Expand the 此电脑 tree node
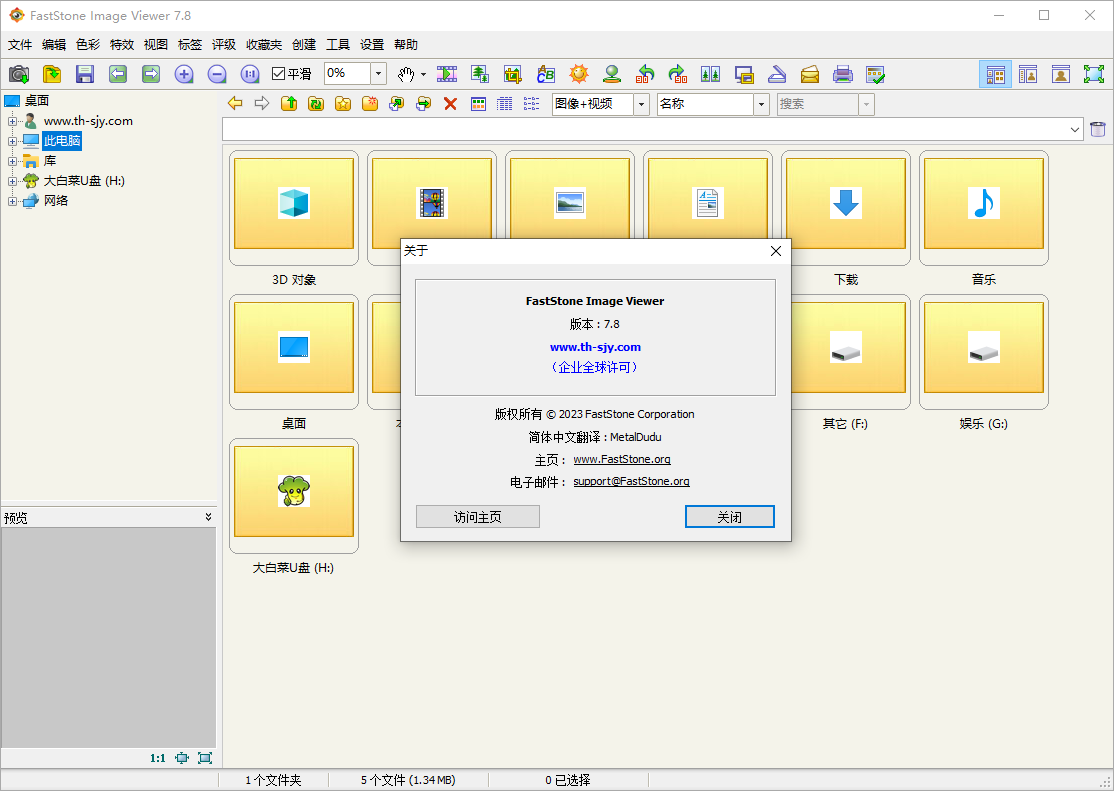 coord(12,141)
